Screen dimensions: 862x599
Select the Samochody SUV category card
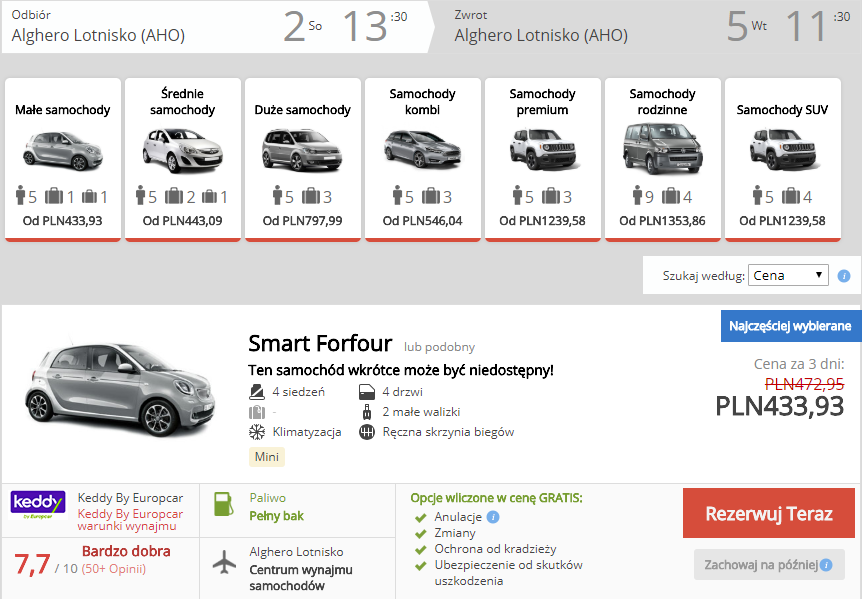pyautogui.click(x=782, y=159)
